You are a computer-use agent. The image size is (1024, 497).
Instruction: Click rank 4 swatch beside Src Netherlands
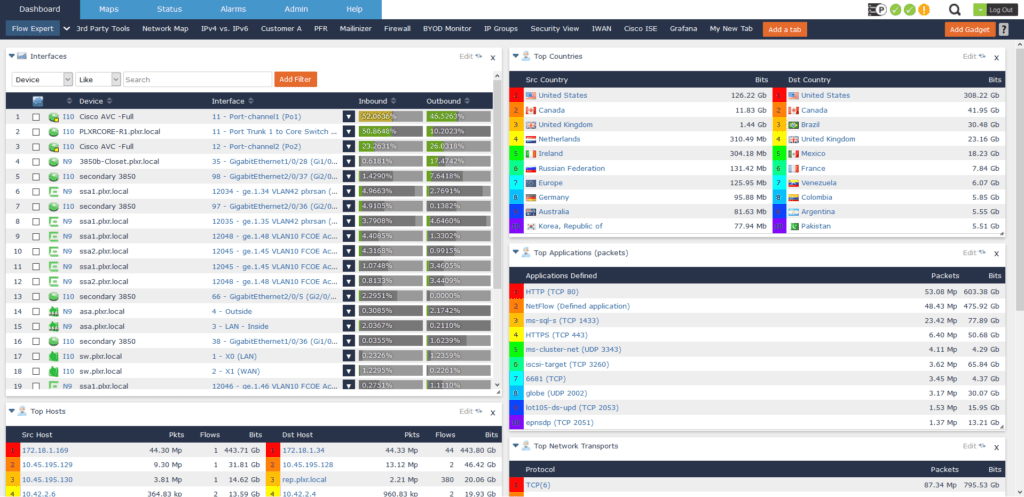click(515, 139)
